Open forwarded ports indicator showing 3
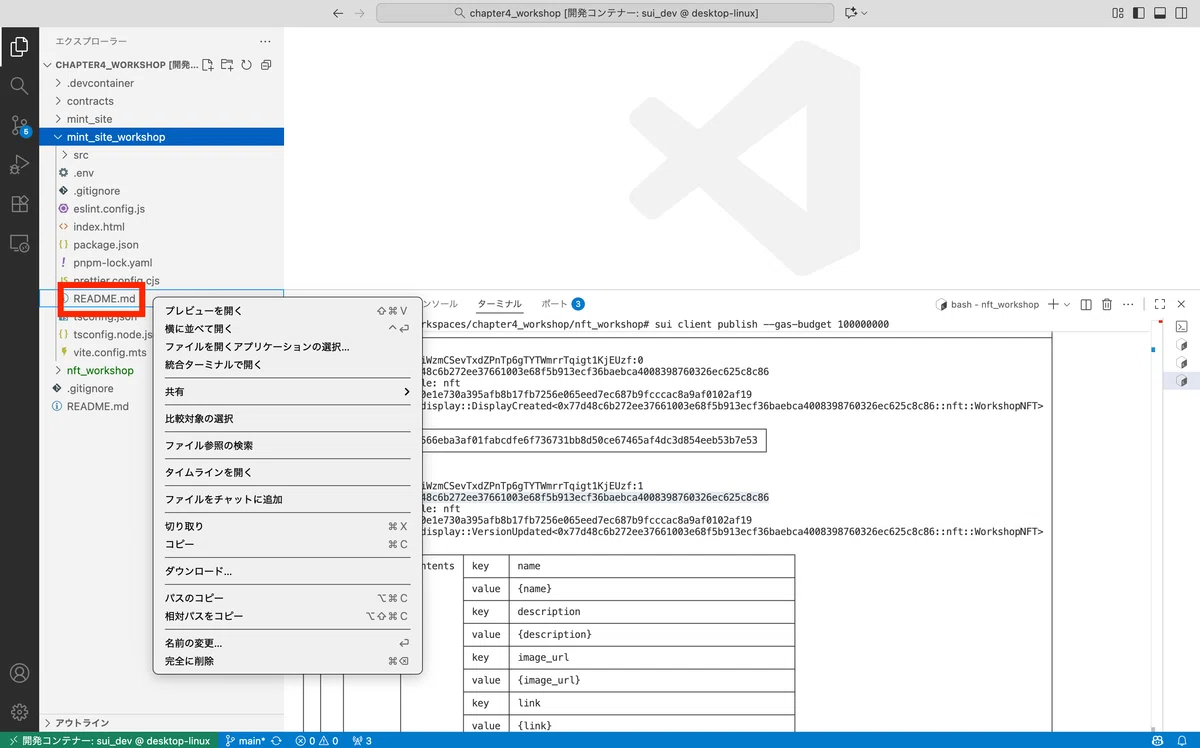1200x748 pixels. click(361, 741)
